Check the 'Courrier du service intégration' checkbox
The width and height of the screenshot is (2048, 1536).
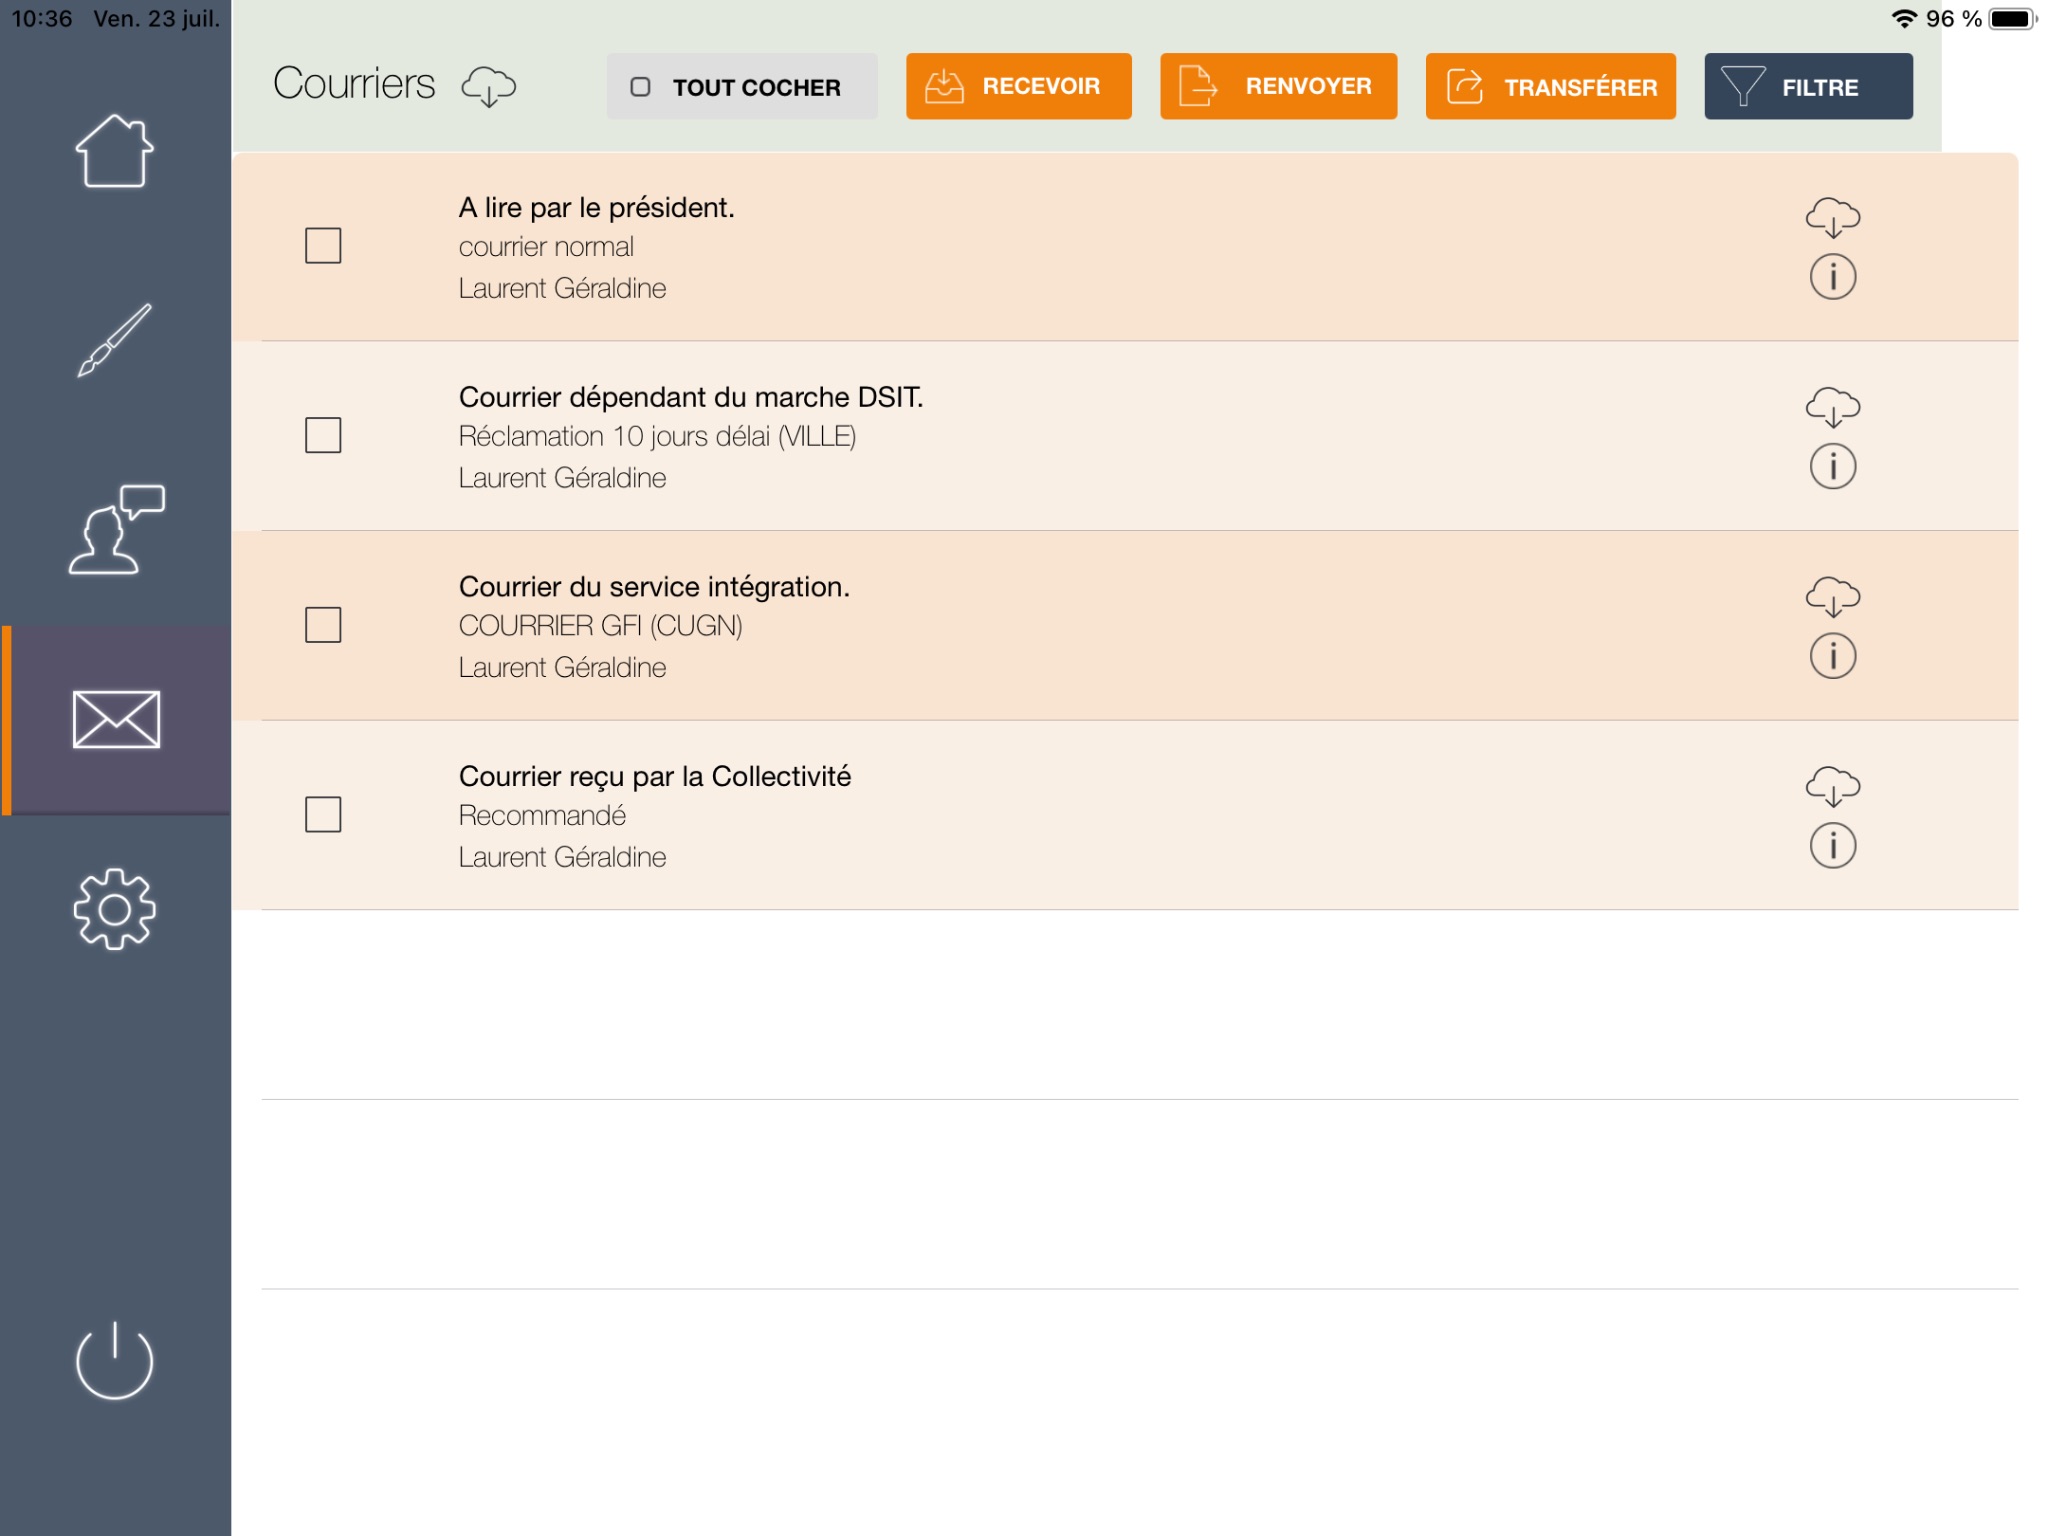pyautogui.click(x=323, y=625)
